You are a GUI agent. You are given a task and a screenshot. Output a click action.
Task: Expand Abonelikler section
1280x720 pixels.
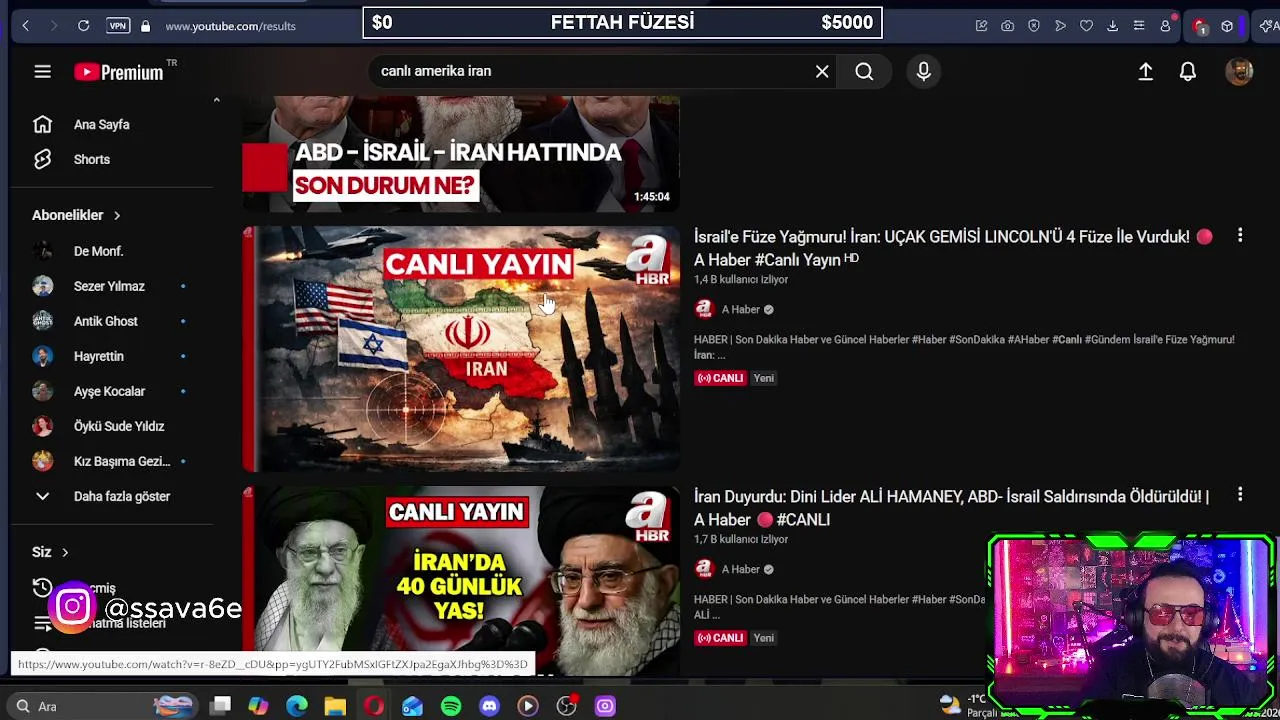76,215
